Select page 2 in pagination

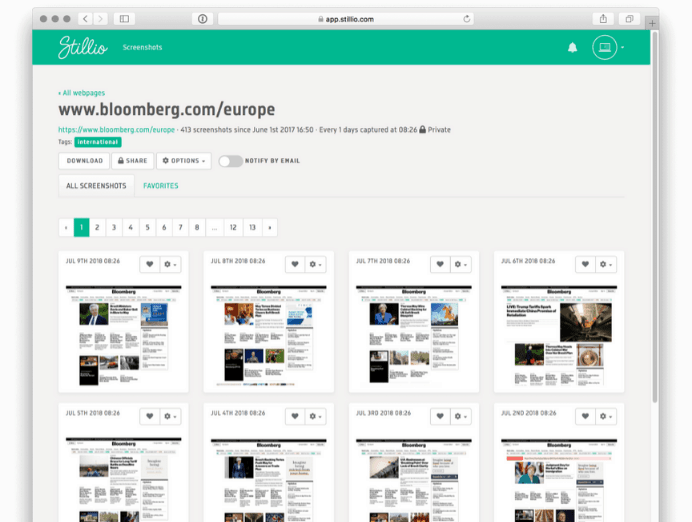(x=97, y=228)
